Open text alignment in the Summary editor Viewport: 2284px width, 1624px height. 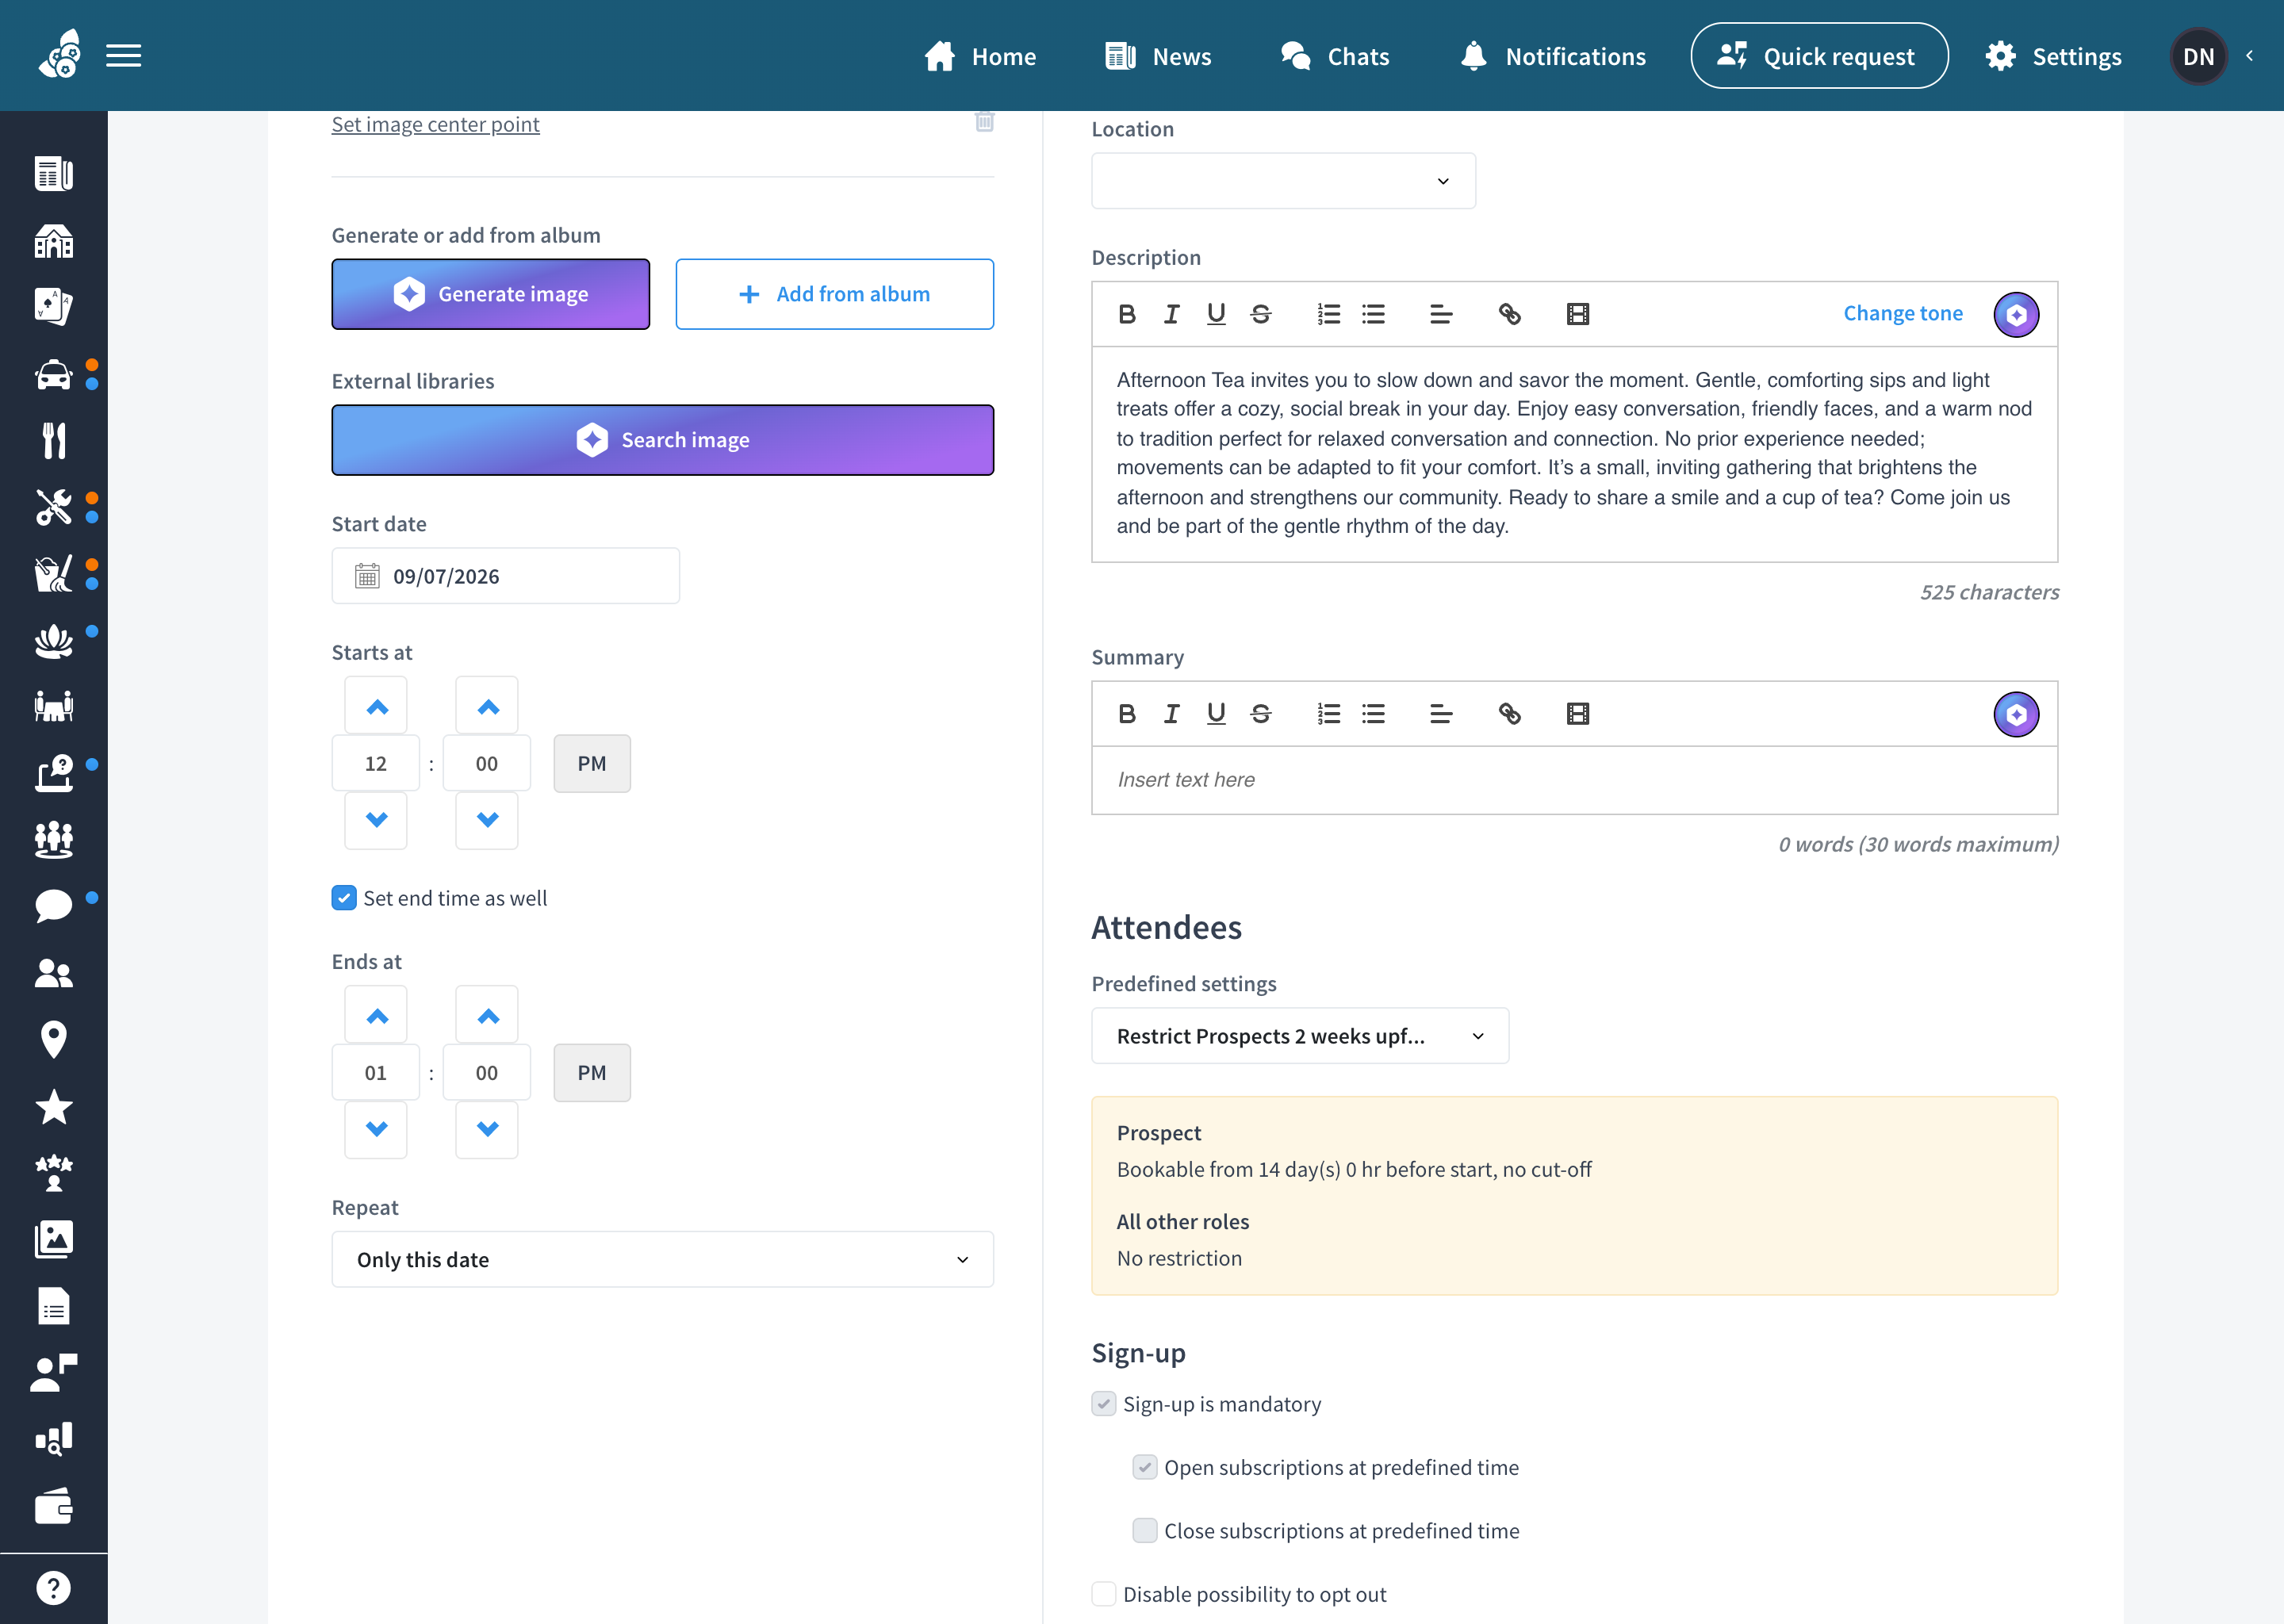click(x=1441, y=714)
